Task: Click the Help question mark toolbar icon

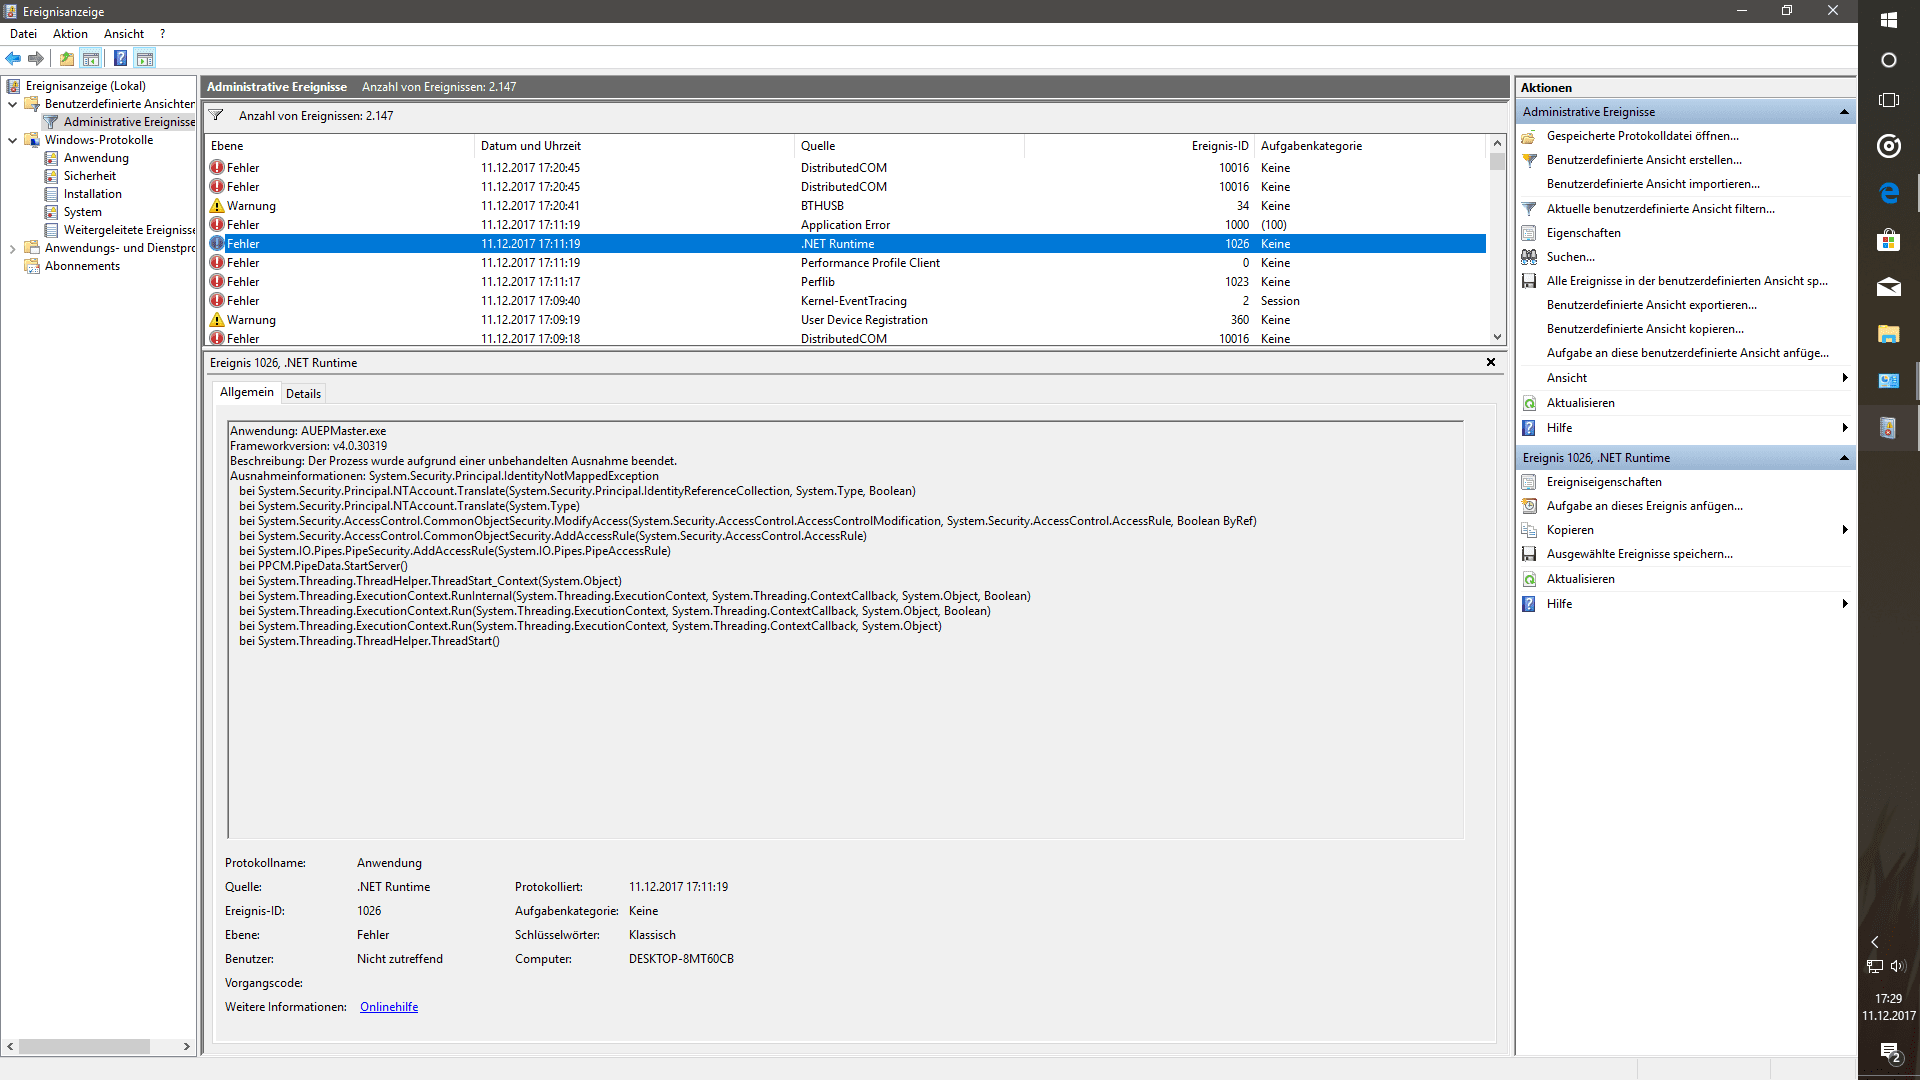Action: click(120, 58)
